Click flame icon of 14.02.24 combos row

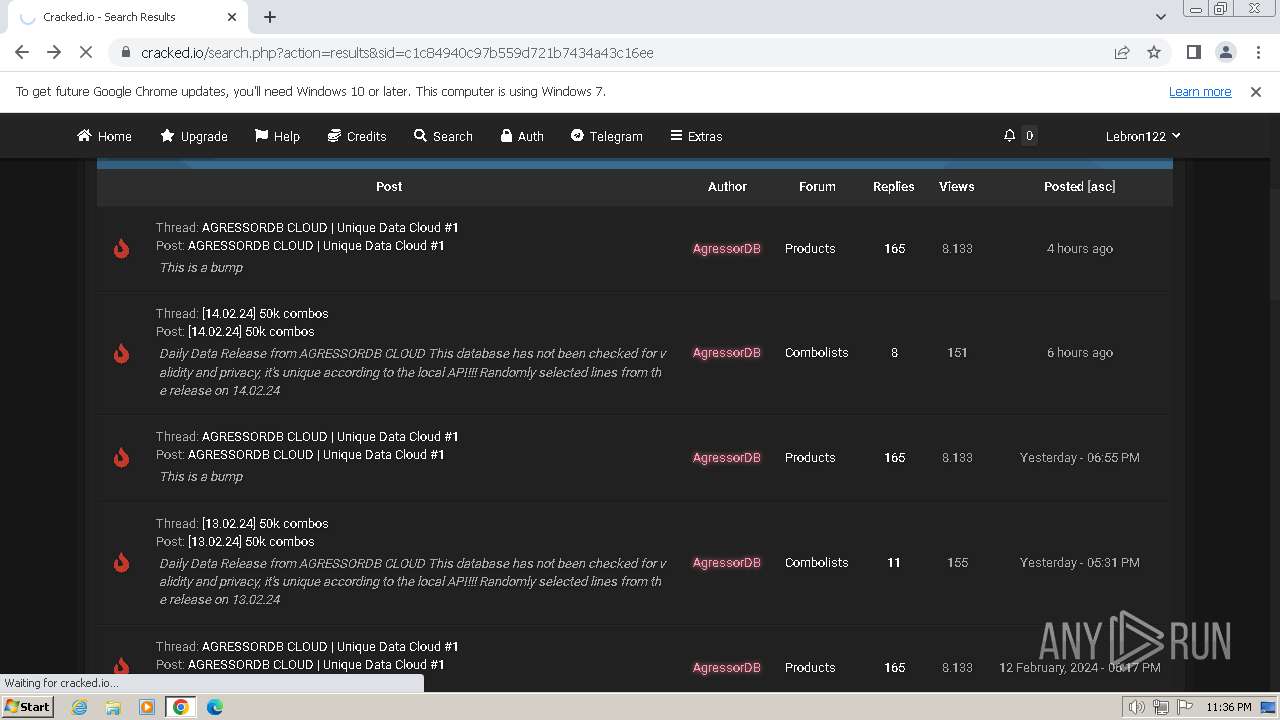(121, 353)
